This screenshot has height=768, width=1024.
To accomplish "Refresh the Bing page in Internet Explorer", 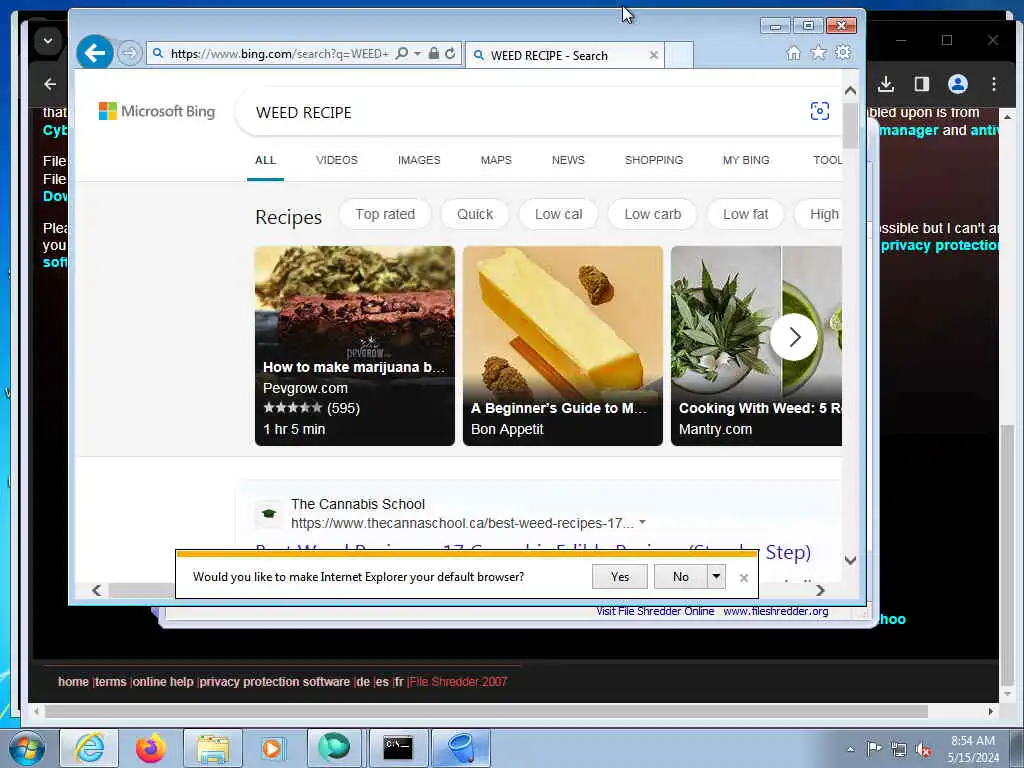I will (450, 54).
